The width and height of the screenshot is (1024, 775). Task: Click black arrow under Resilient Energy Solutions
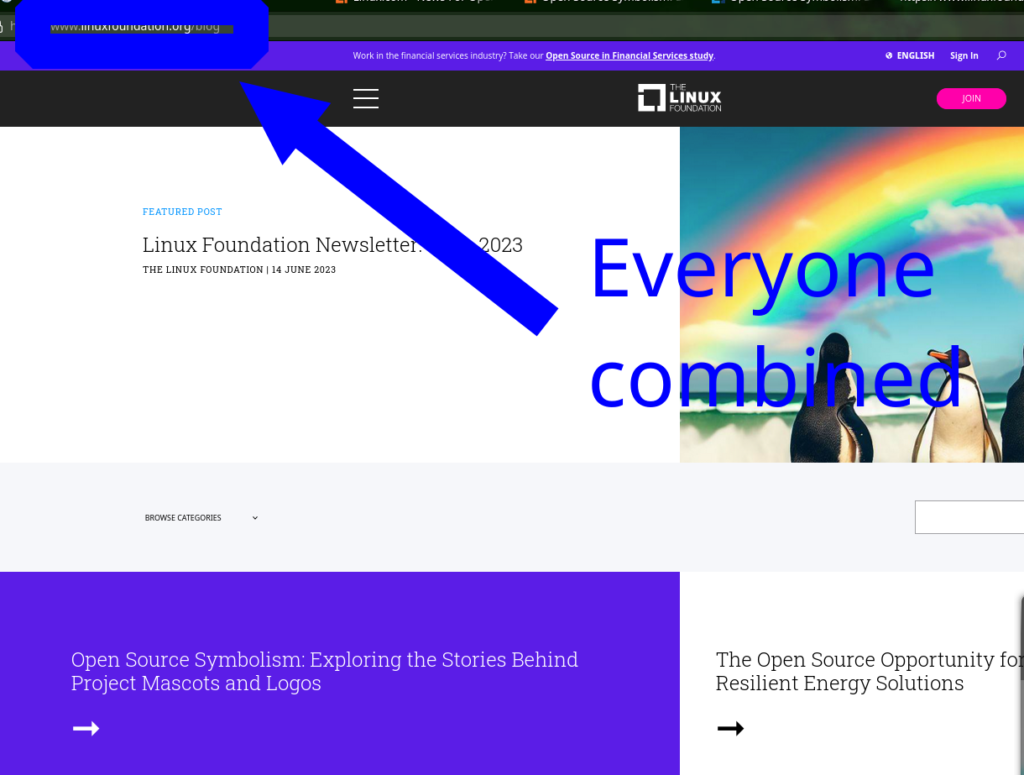click(x=731, y=729)
